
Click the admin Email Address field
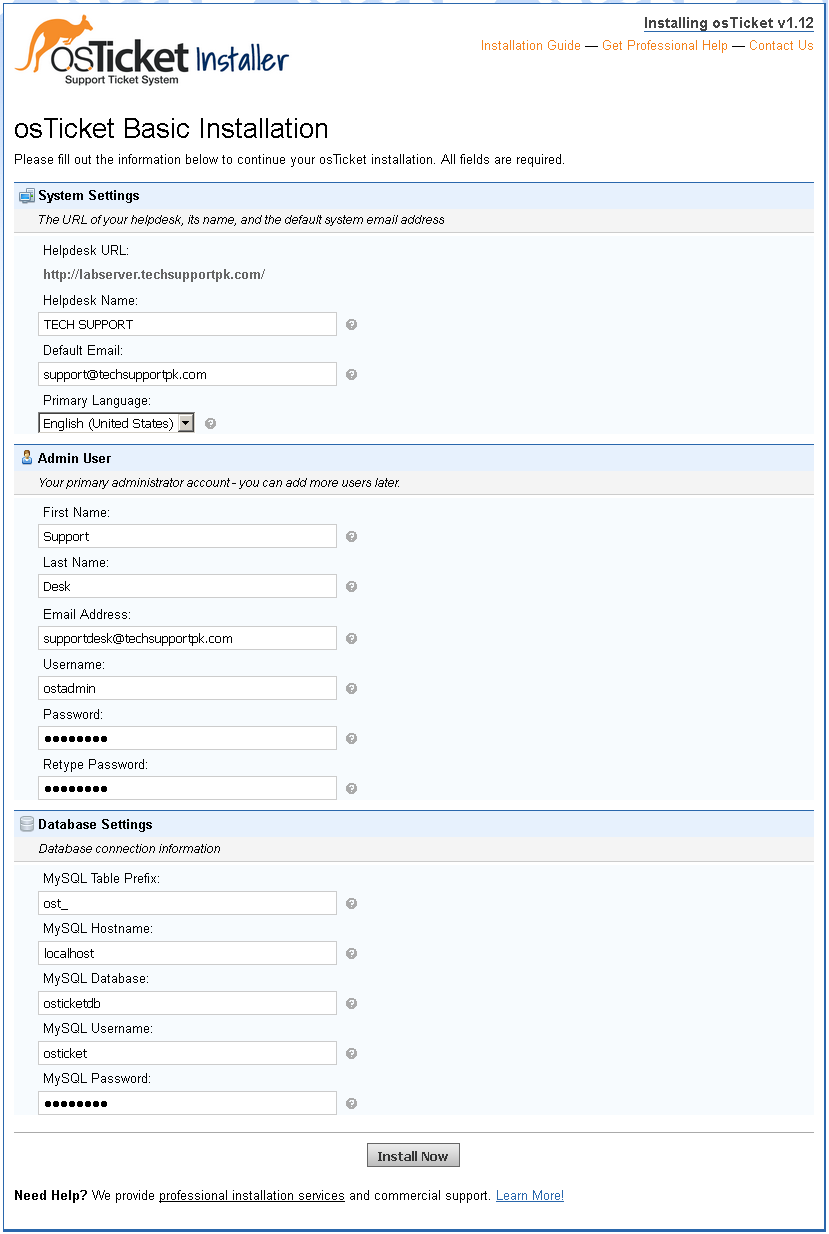click(188, 639)
